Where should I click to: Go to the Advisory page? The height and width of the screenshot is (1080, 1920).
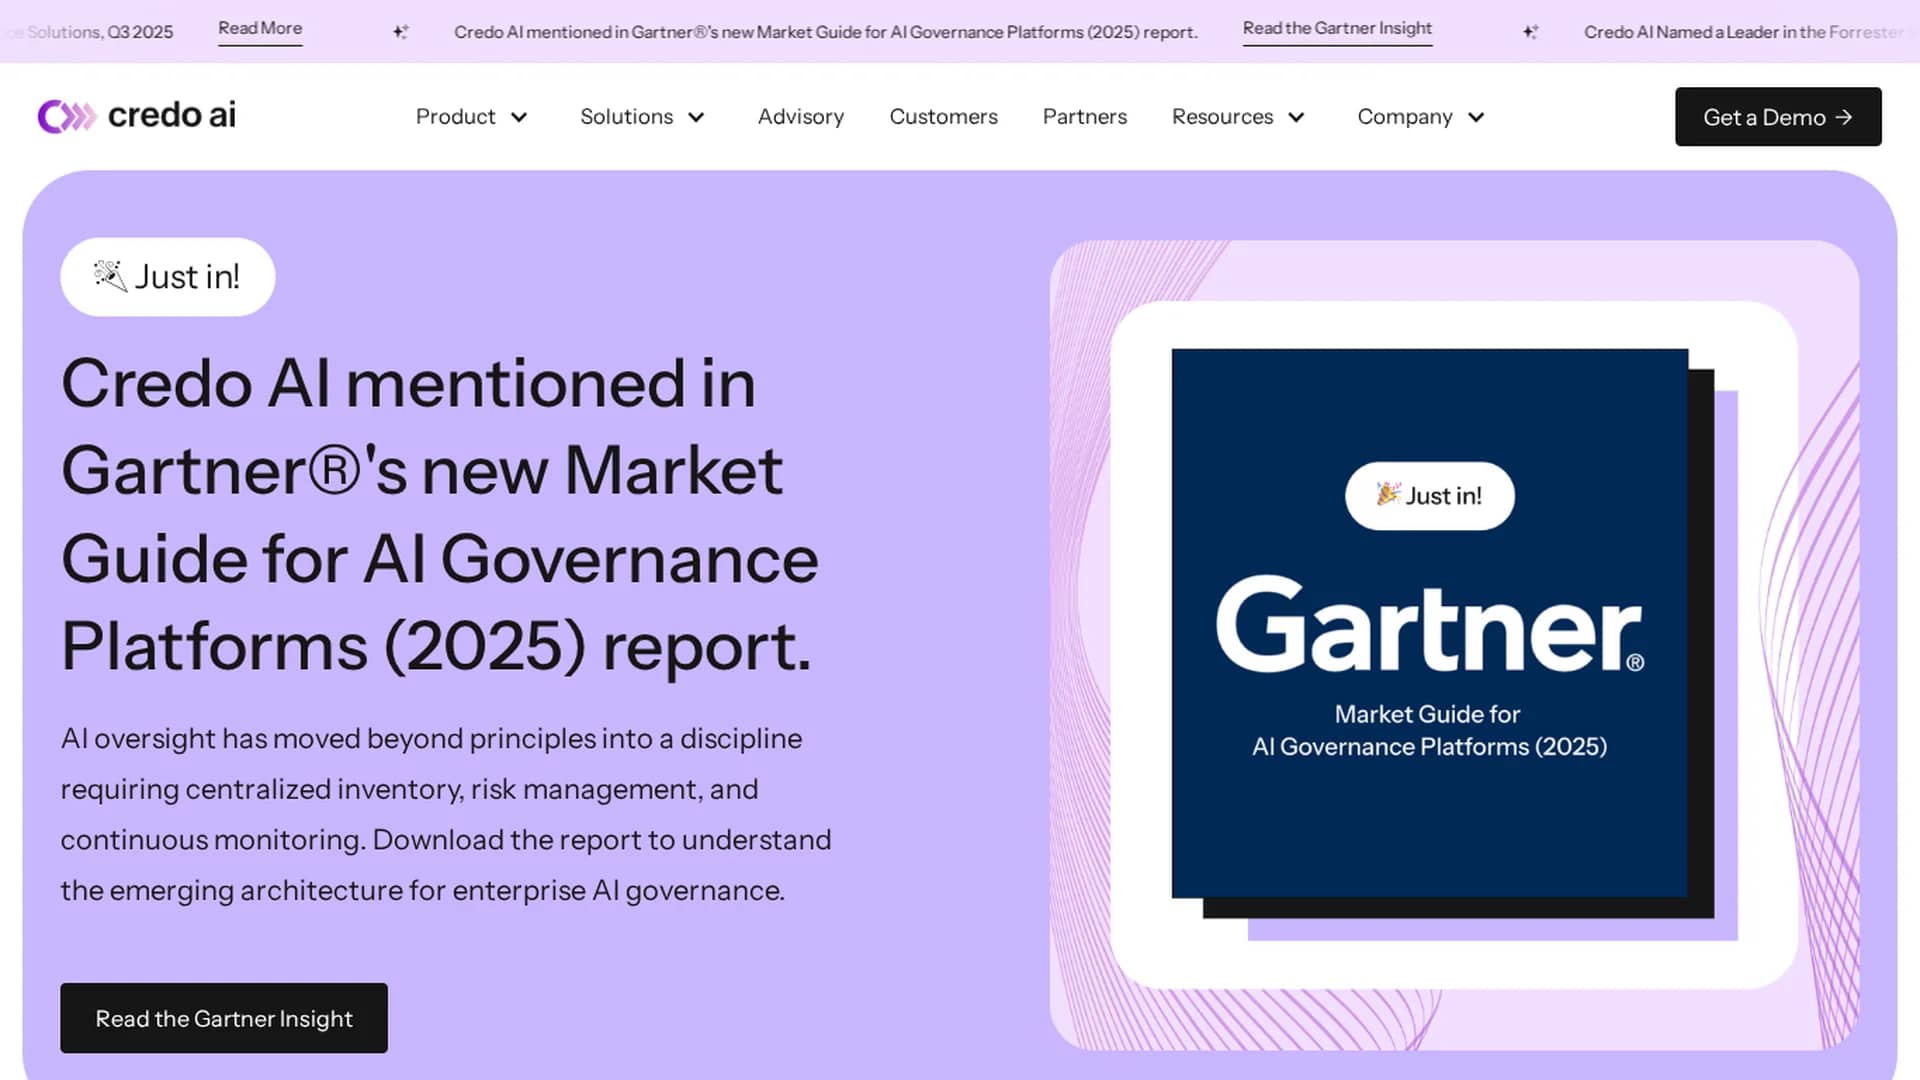click(x=801, y=117)
